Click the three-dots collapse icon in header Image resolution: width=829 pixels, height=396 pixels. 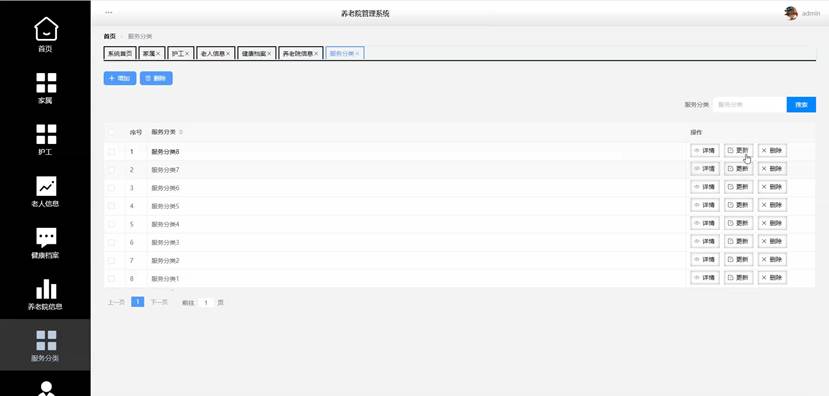click(108, 12)
